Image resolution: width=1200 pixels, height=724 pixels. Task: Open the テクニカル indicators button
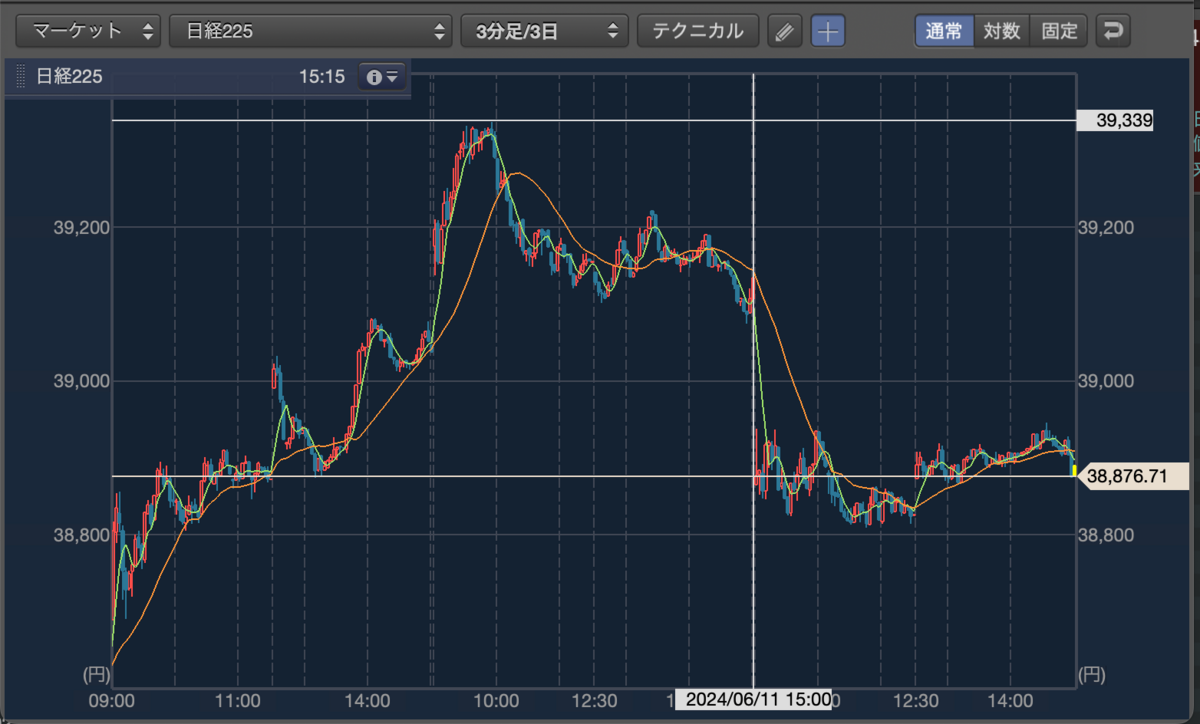point(698,31)
